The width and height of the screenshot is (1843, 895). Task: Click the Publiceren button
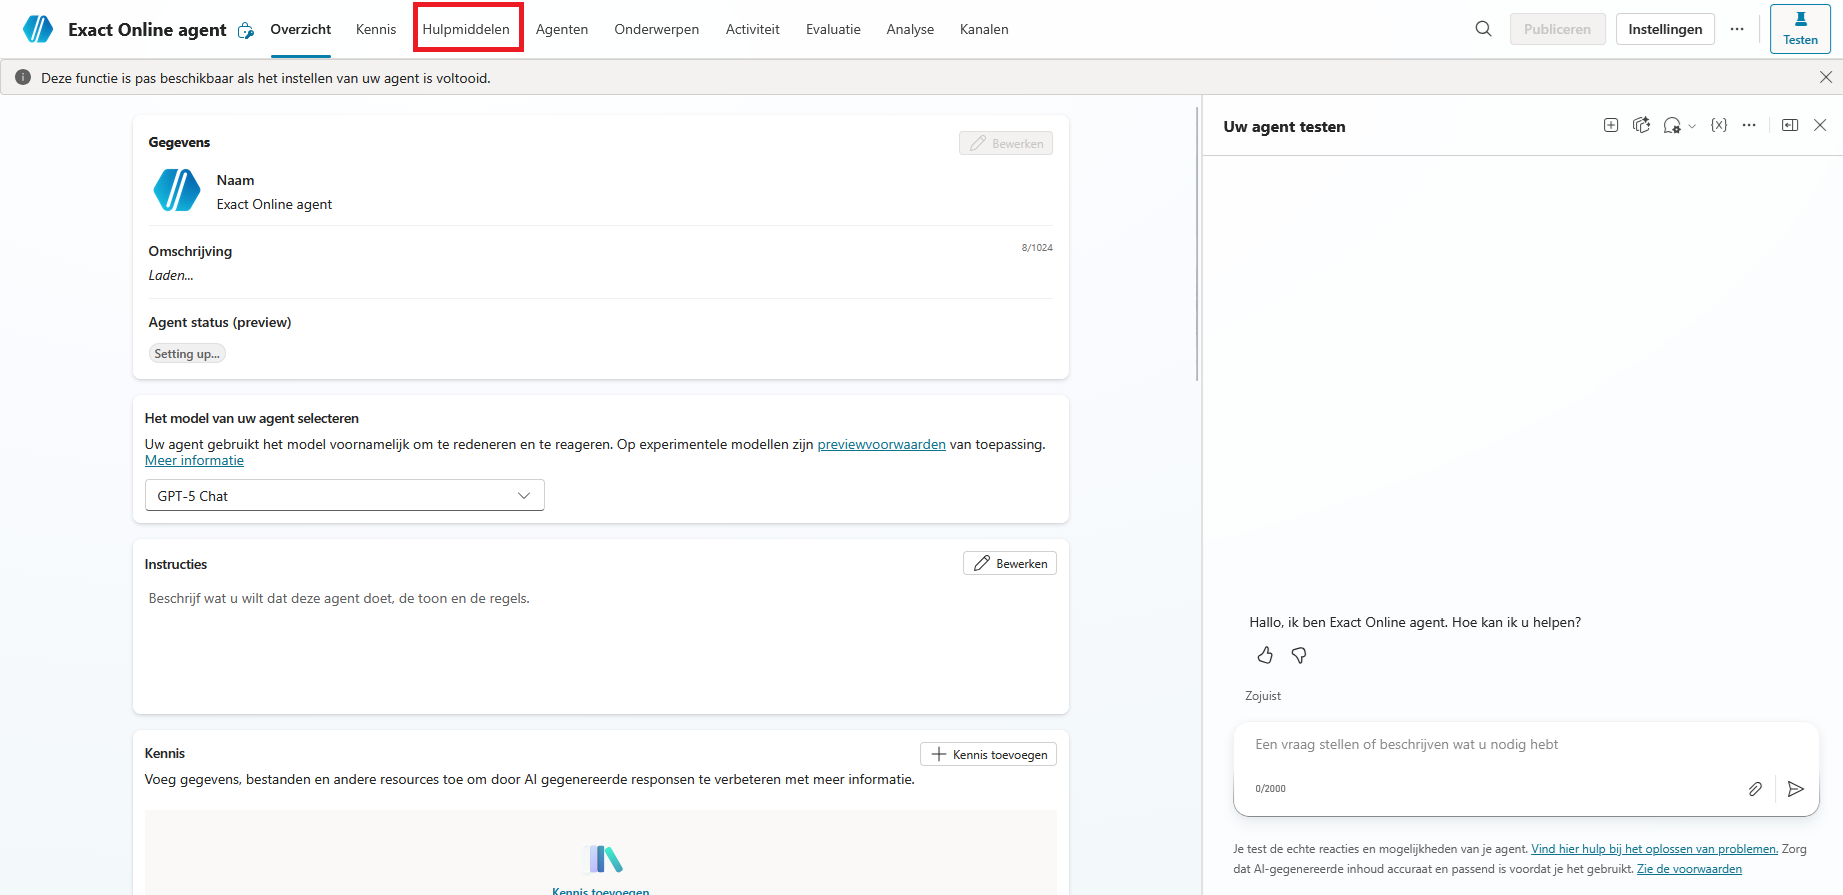tap(1557, 29)
